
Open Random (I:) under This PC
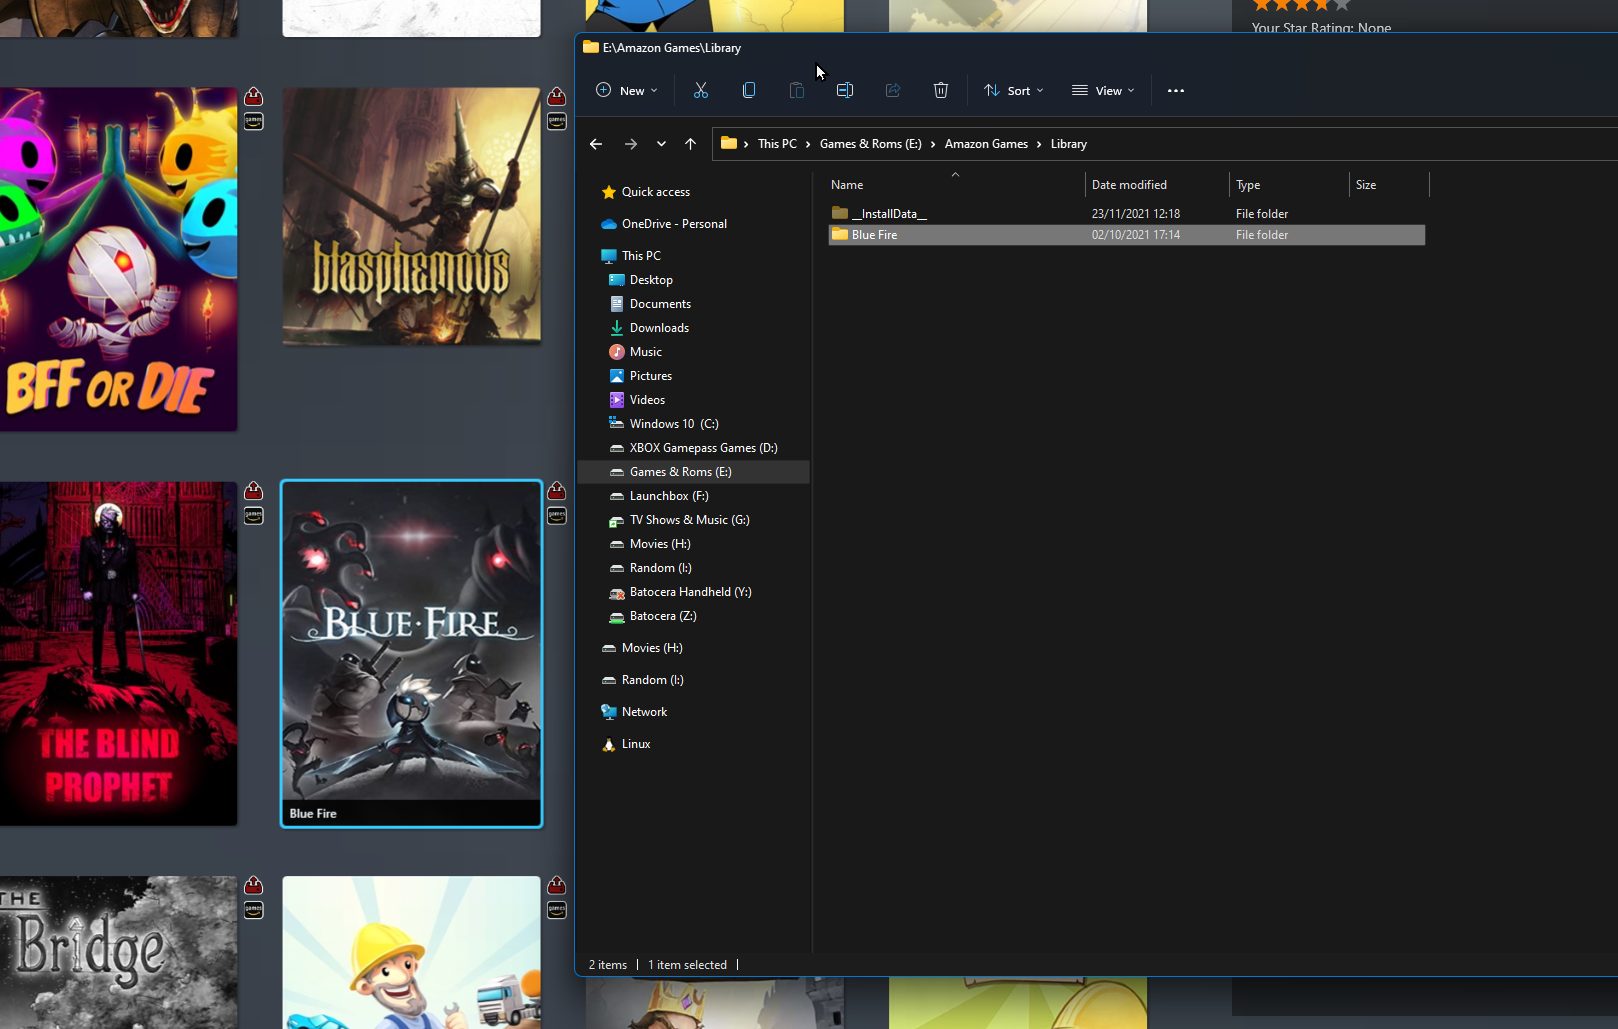tap(650, 568)
